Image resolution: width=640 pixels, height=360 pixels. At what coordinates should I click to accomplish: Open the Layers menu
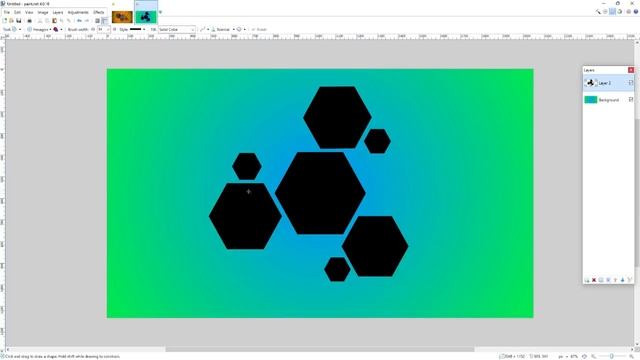click(58, 12)
